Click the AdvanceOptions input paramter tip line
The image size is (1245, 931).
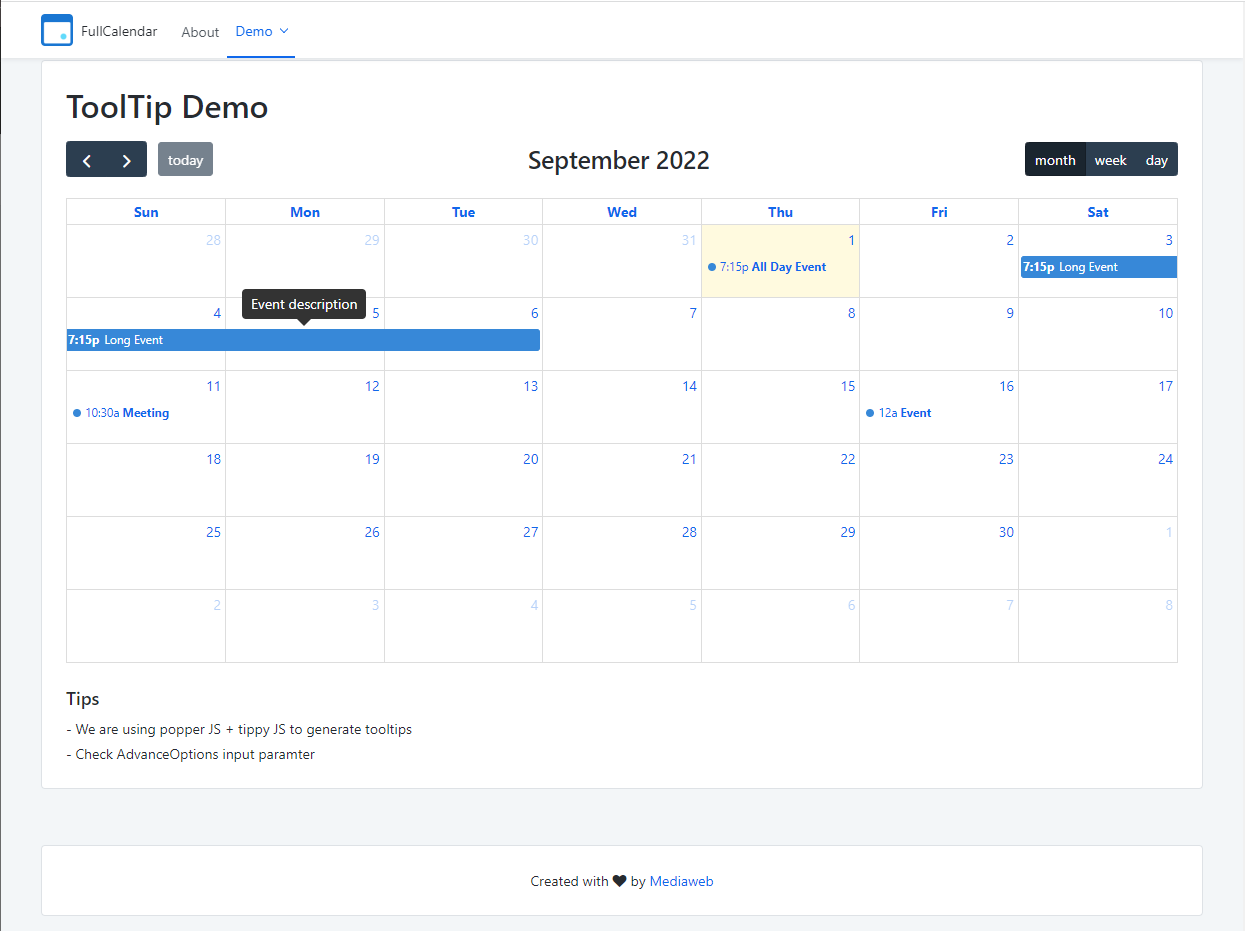[190, 754]
